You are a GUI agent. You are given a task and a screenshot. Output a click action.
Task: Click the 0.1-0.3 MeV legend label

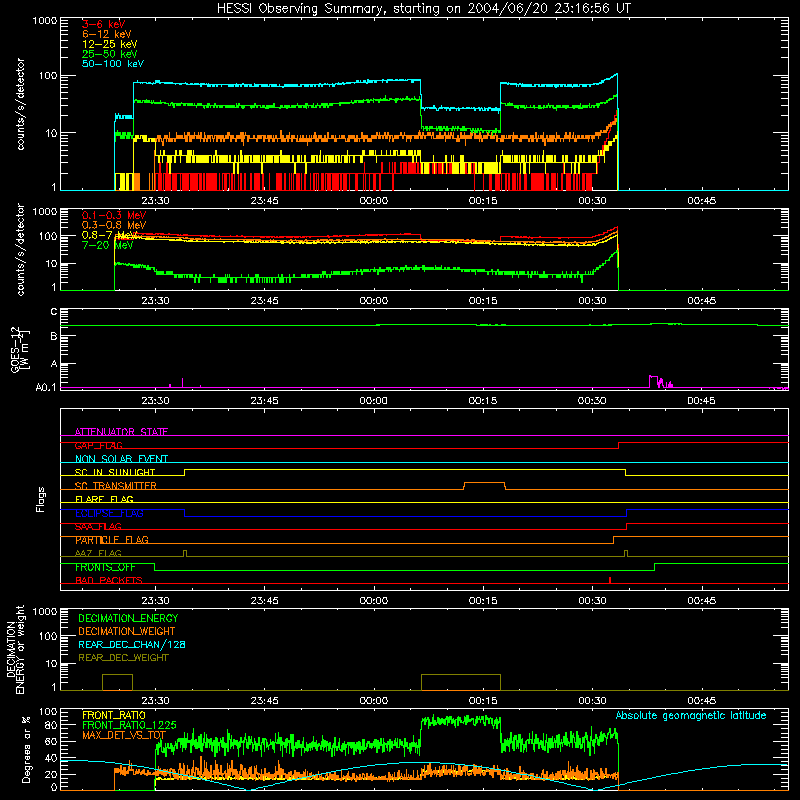[114, 216]
